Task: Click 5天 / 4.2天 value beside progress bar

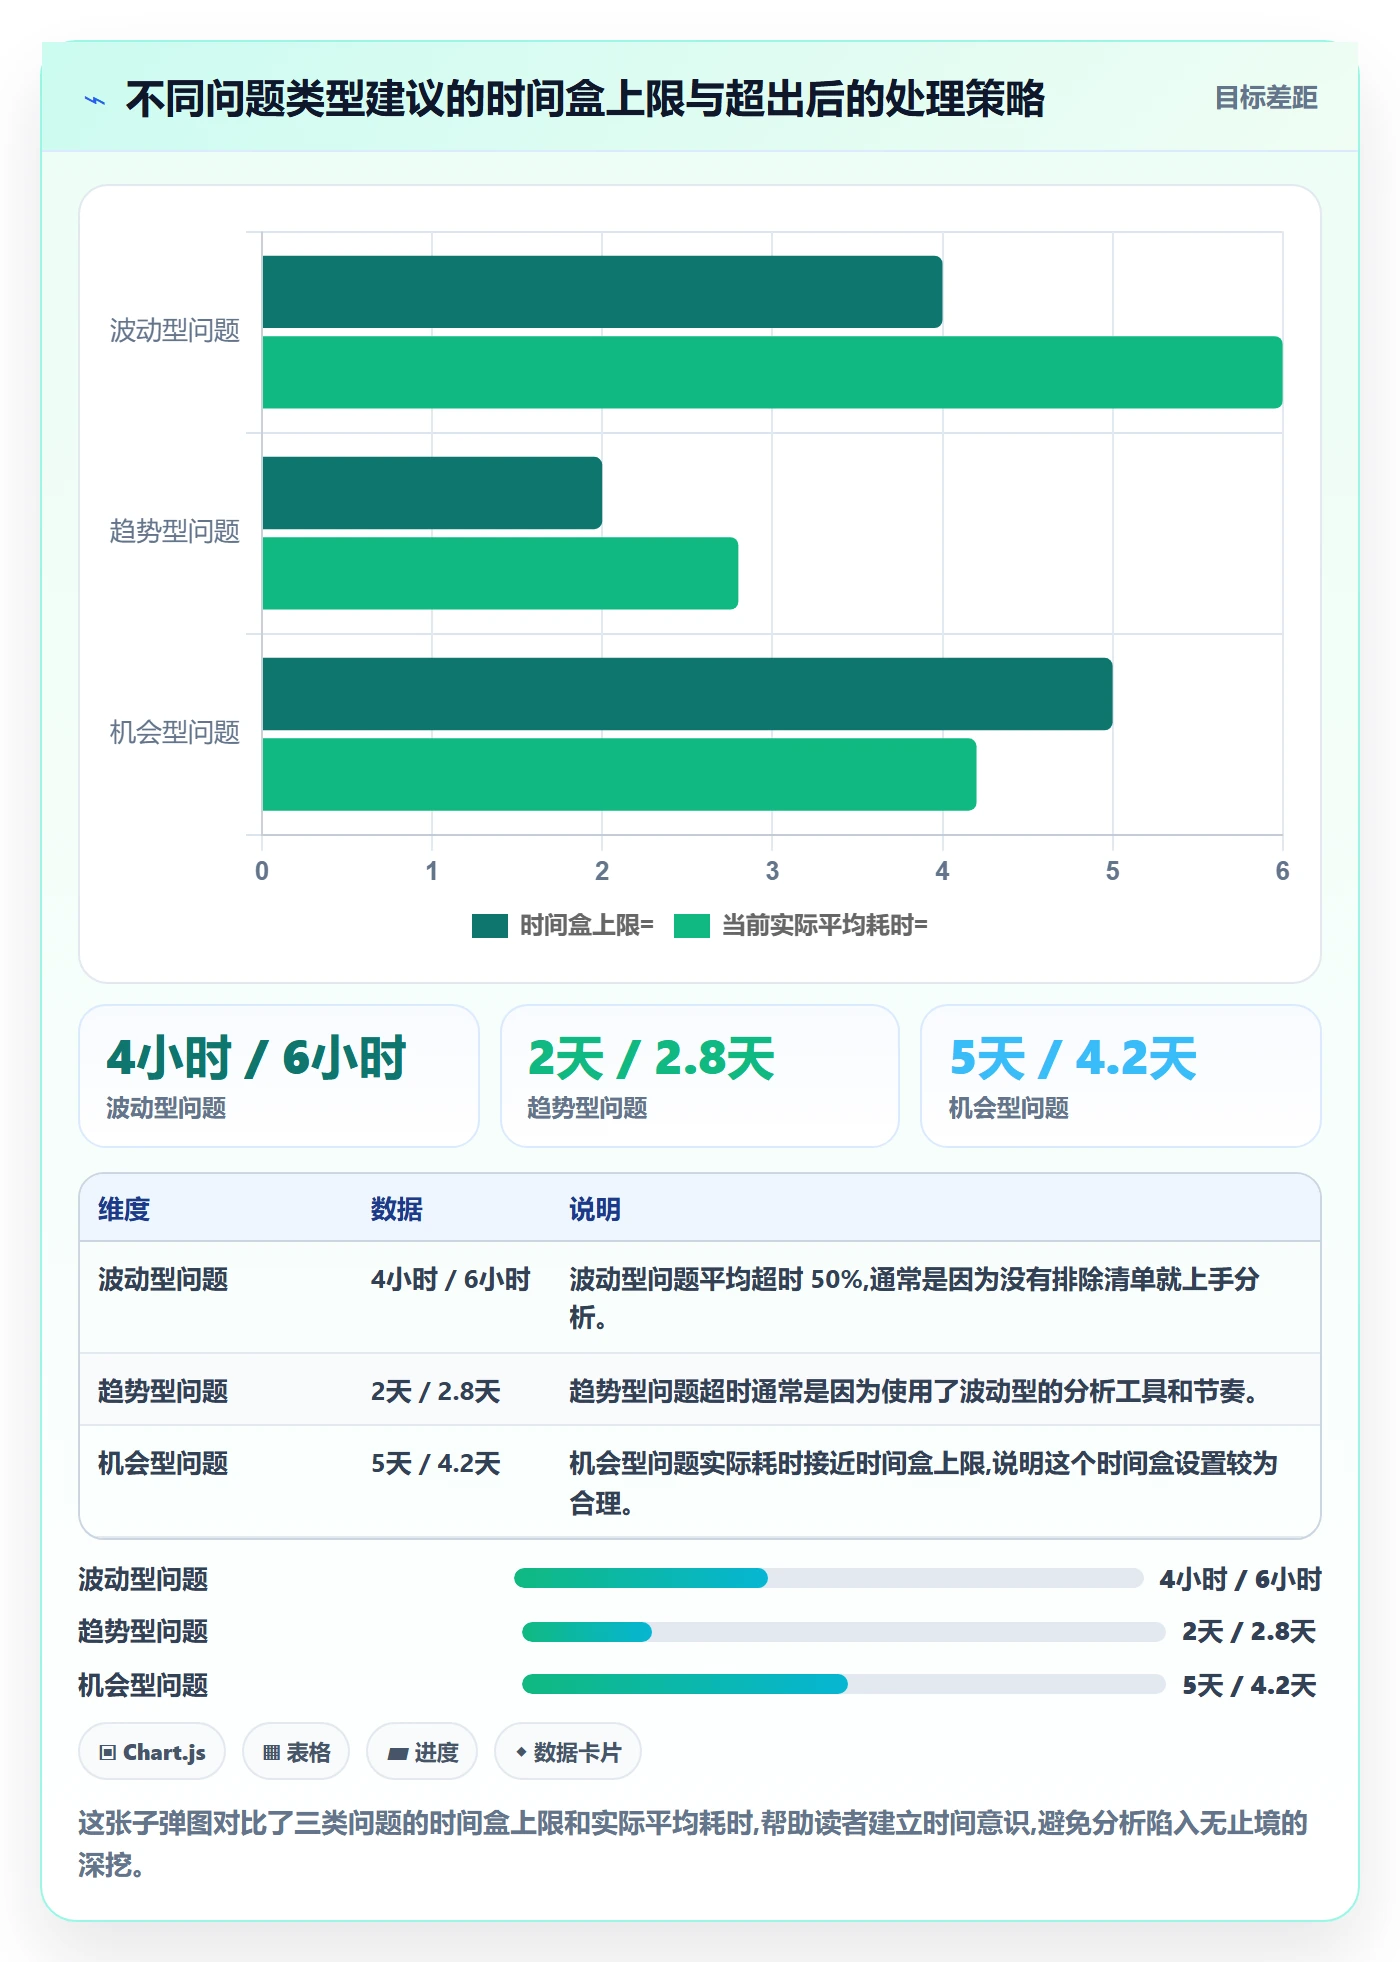Action: [x=1248, y=1685]
